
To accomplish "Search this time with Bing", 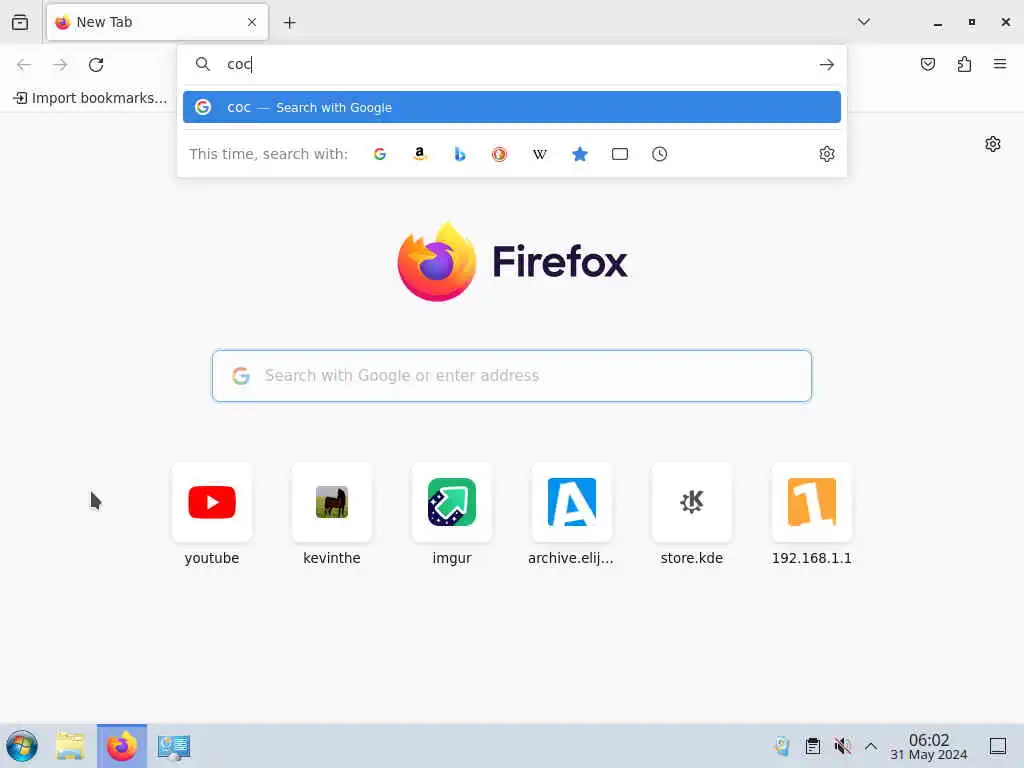I will (460, 154).
